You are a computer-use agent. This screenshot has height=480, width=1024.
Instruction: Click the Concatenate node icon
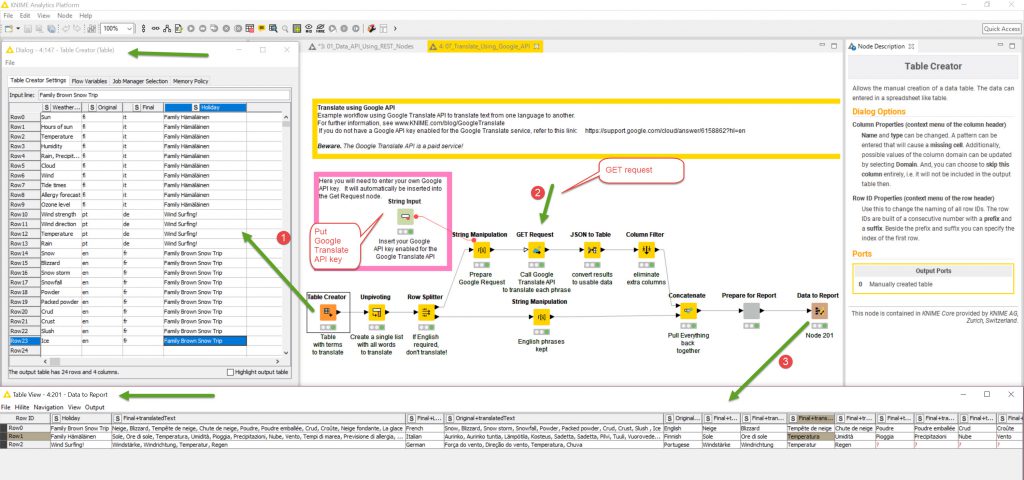point(687,311)
